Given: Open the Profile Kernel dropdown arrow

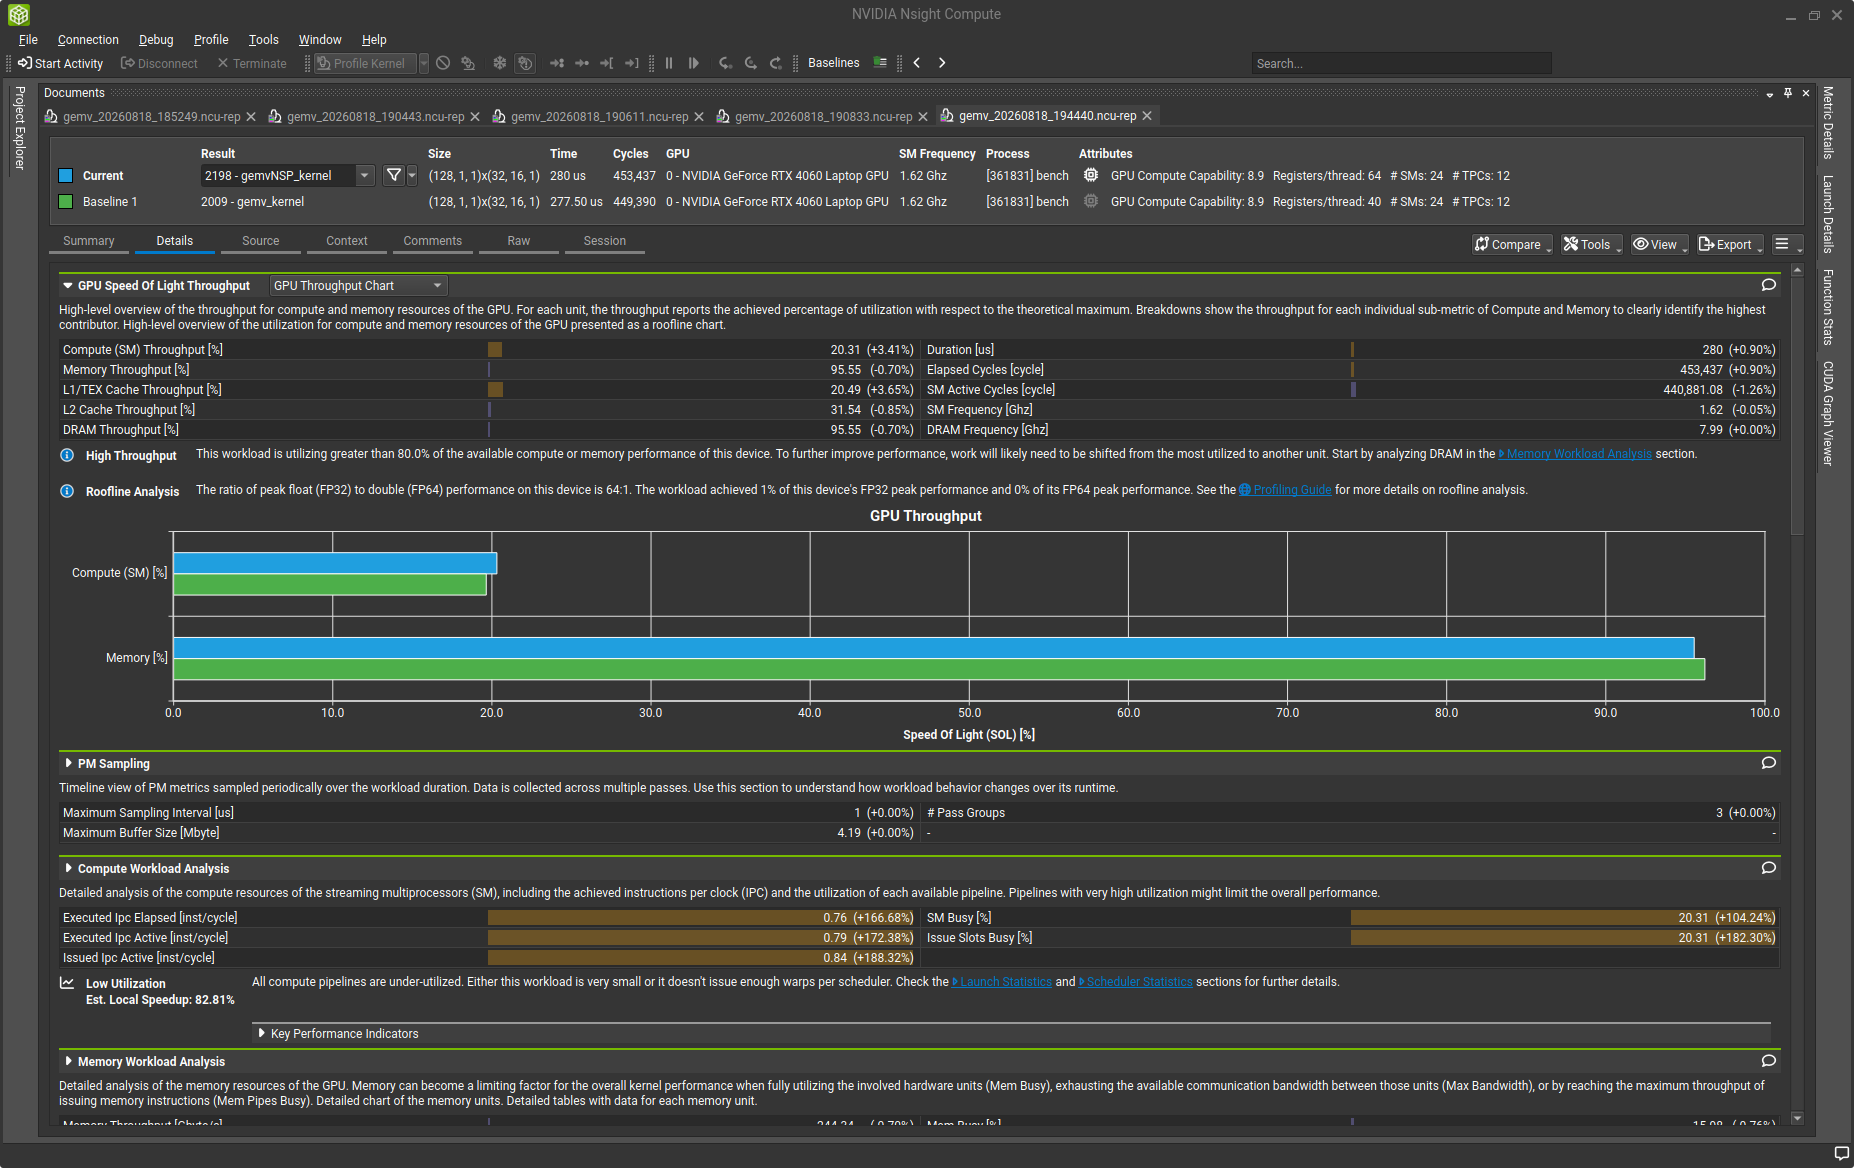Looking at the screenshot, I should [424, 63].
